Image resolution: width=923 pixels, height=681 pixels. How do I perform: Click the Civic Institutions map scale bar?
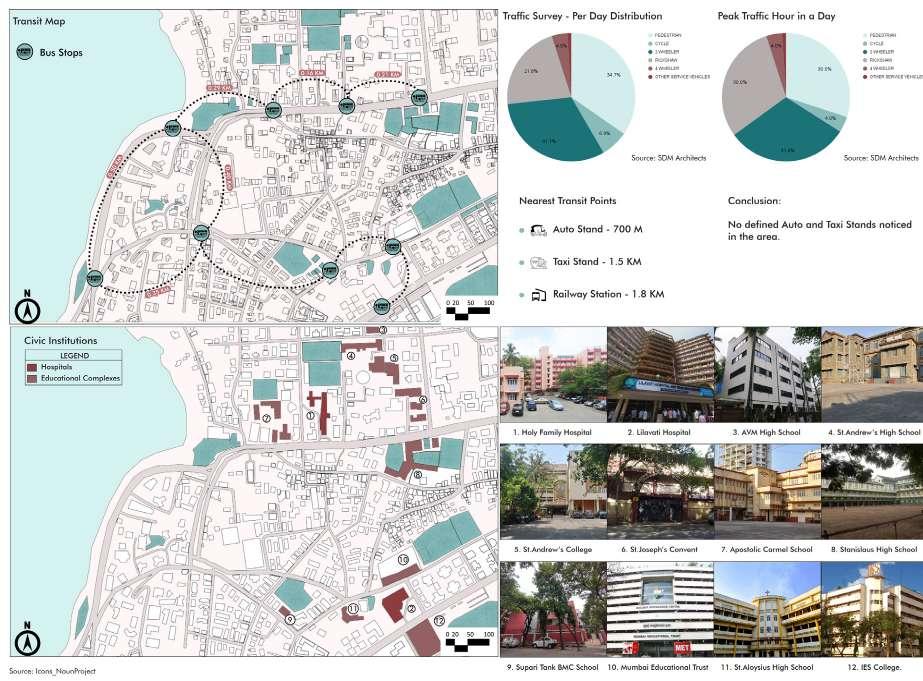pyautogui.click(x=470, y=640)
